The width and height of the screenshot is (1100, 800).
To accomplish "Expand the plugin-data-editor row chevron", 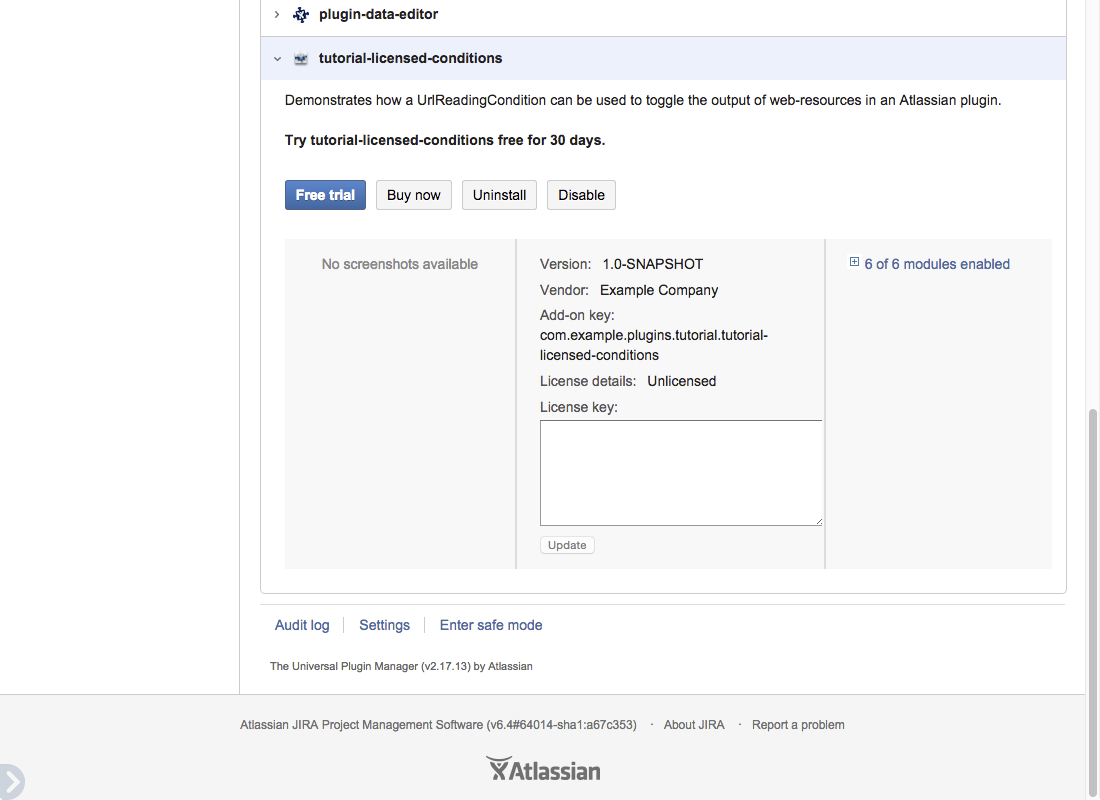I will pyautogui.click(x=277, y=15).
